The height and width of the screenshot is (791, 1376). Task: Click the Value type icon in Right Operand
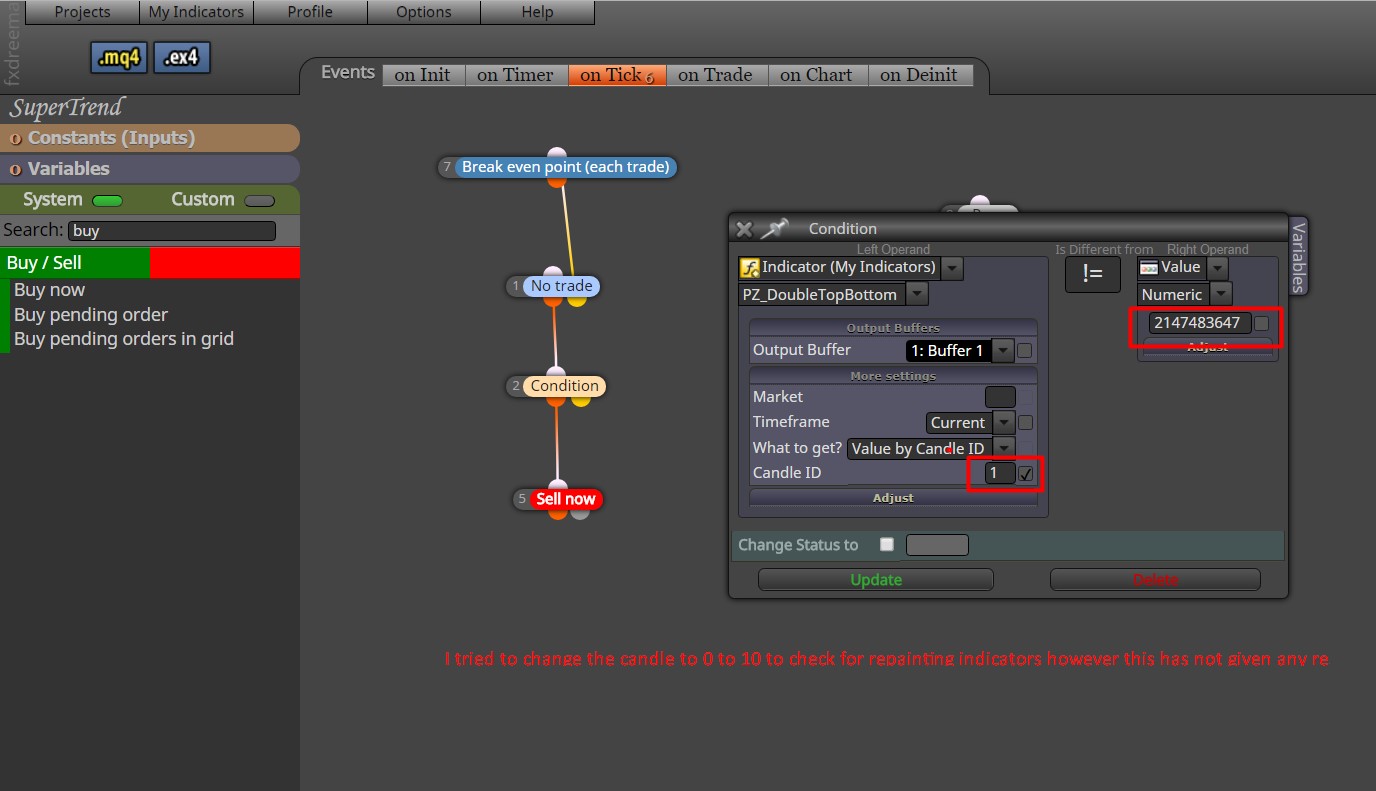(x=1149, y=267)
